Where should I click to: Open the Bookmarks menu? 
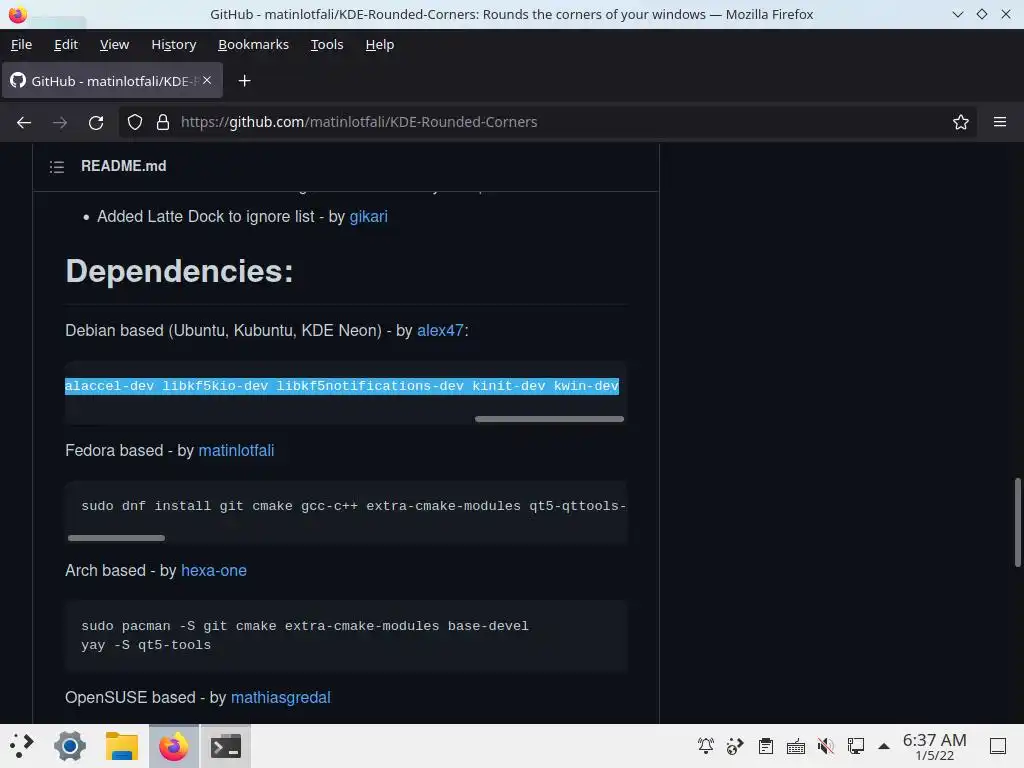pyautogui.click(x=253, y=44)
